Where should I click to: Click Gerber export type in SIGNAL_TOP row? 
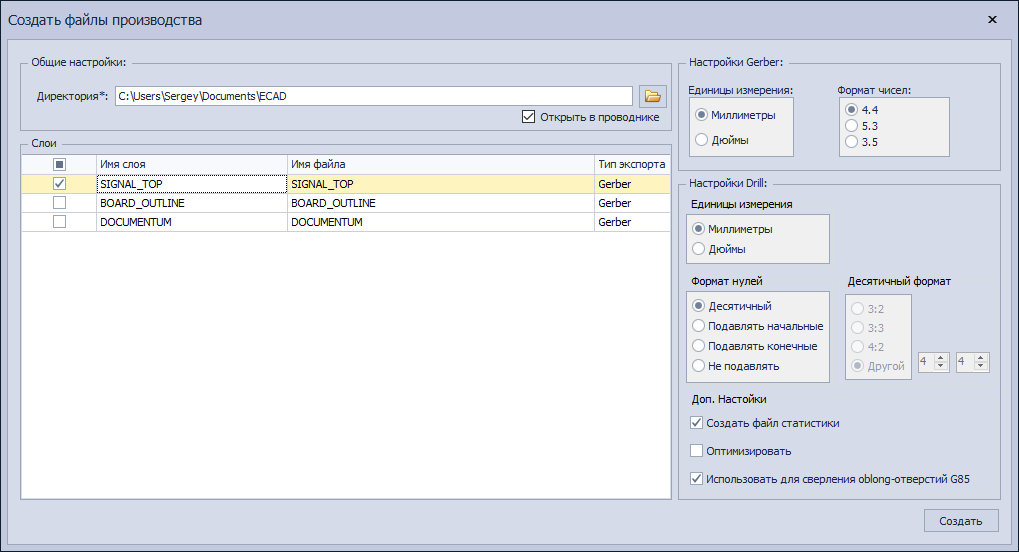click(632, 184)
